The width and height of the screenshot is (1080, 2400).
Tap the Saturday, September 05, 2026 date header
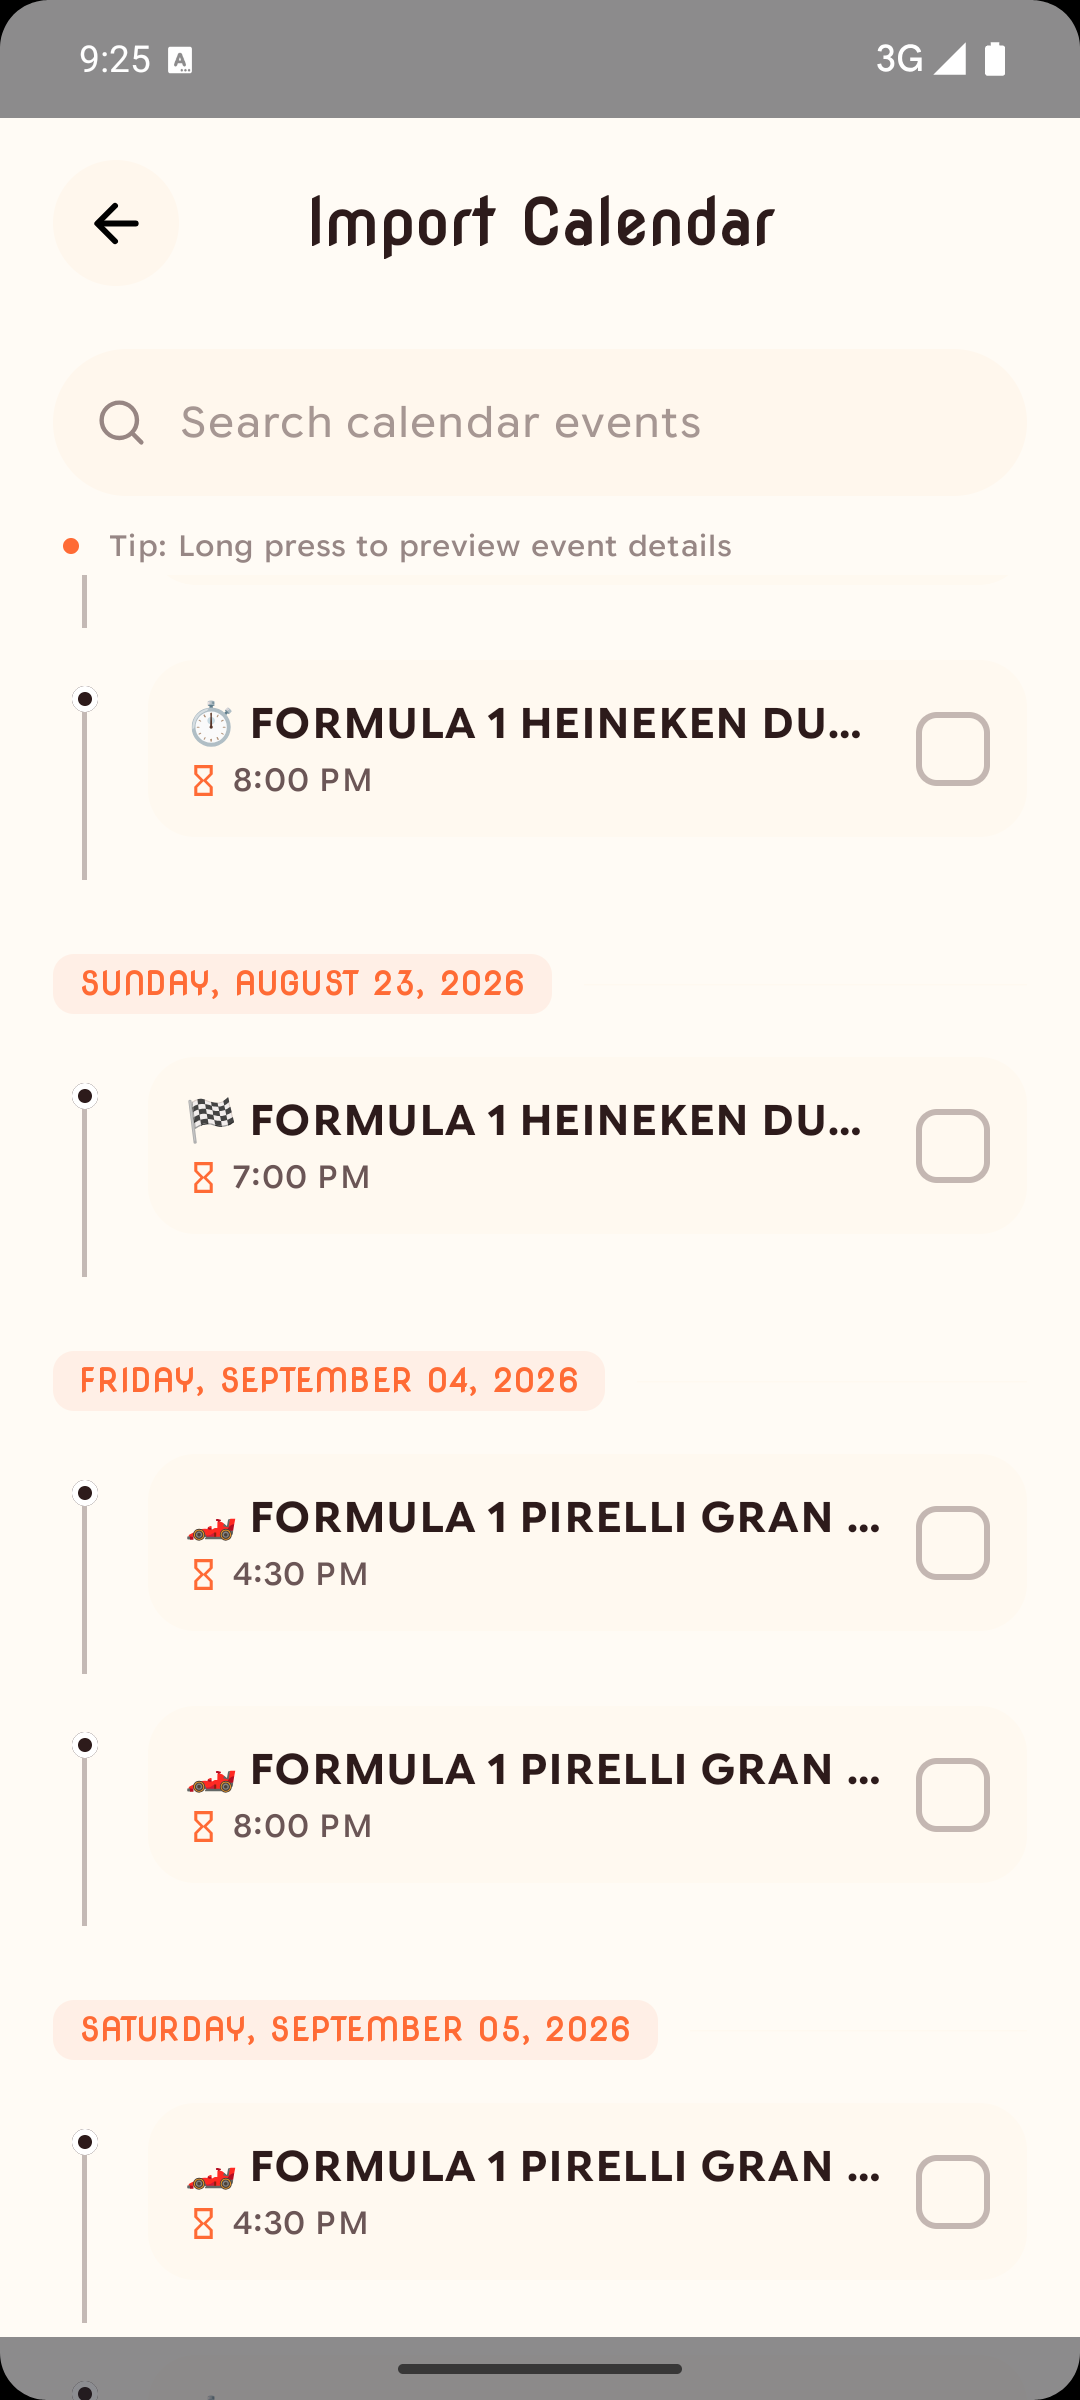tap(355, 2030)
